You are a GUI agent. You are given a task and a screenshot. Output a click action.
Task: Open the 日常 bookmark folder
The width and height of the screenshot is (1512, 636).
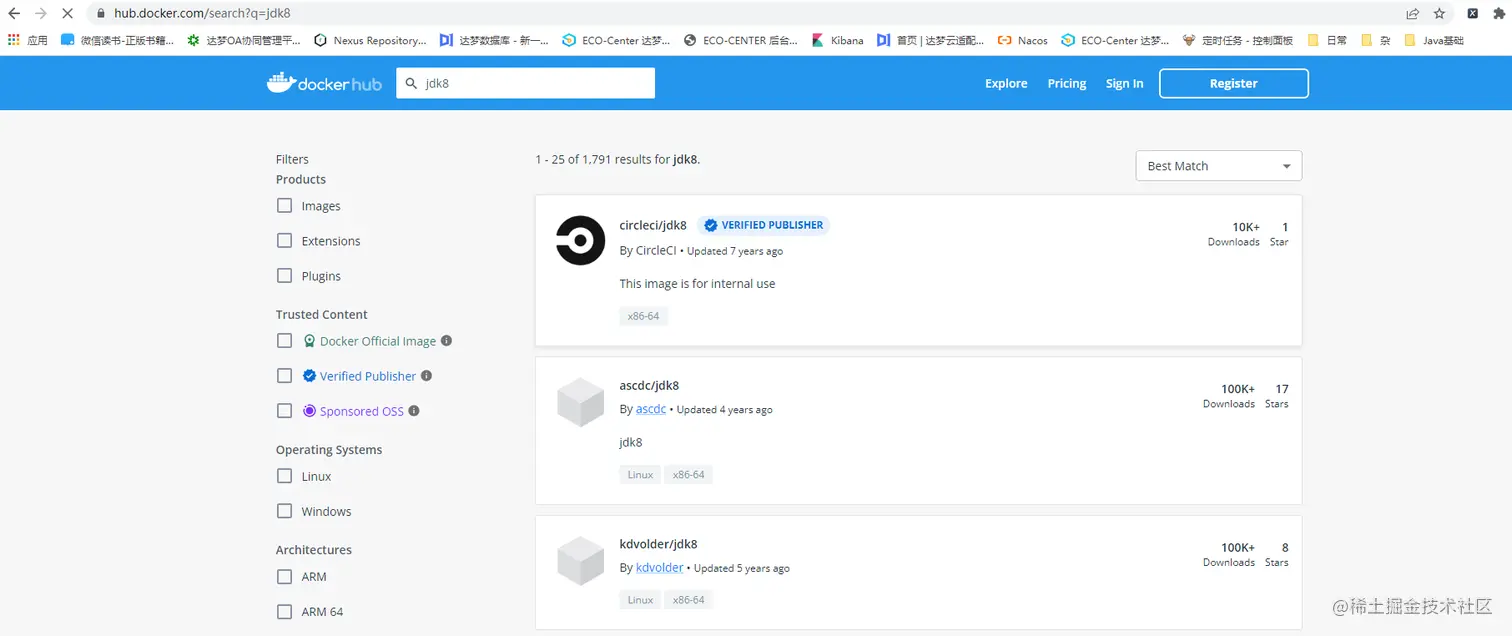click(x=1326, y=40)
